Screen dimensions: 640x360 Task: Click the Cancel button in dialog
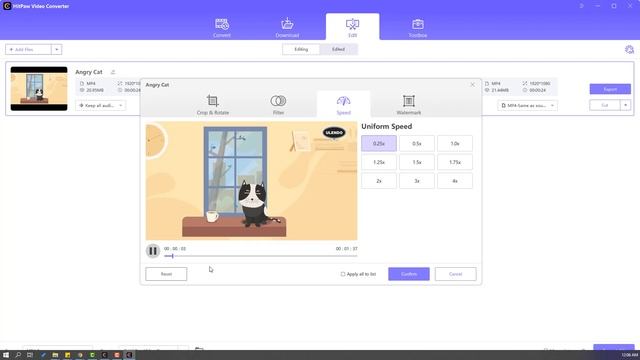click(456, 274)
